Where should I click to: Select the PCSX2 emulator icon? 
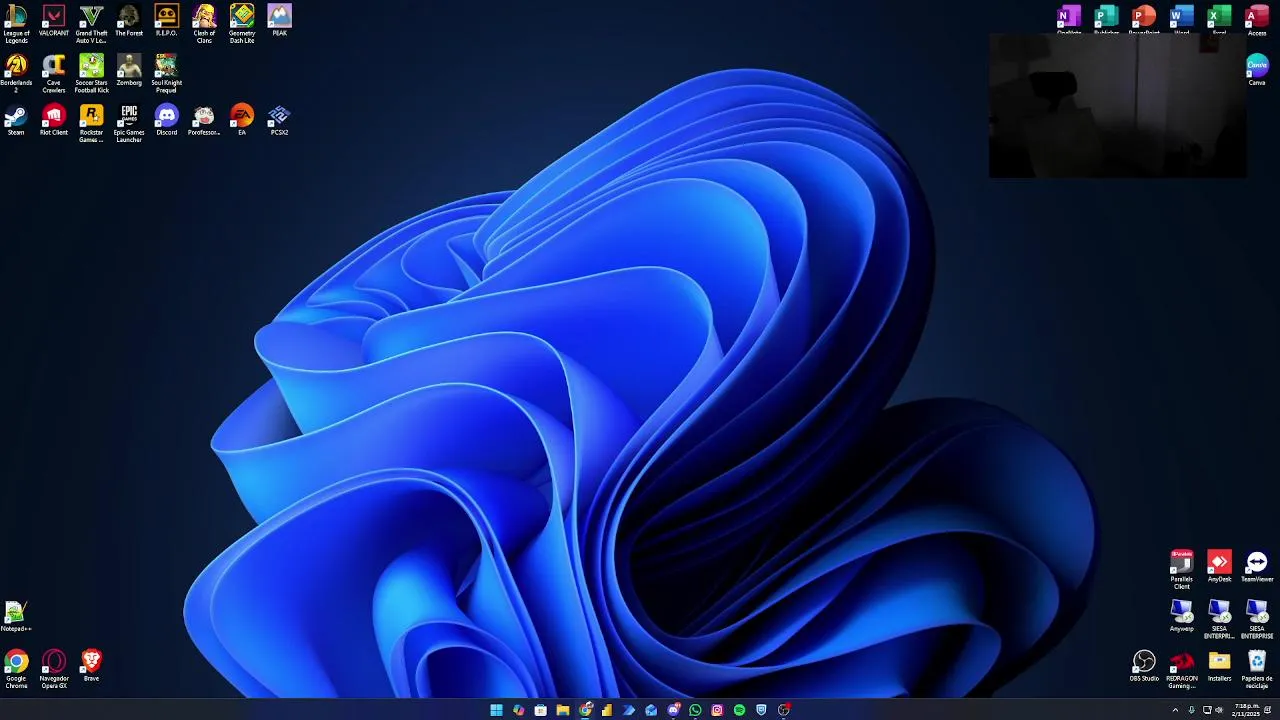[x=279, y=121]
